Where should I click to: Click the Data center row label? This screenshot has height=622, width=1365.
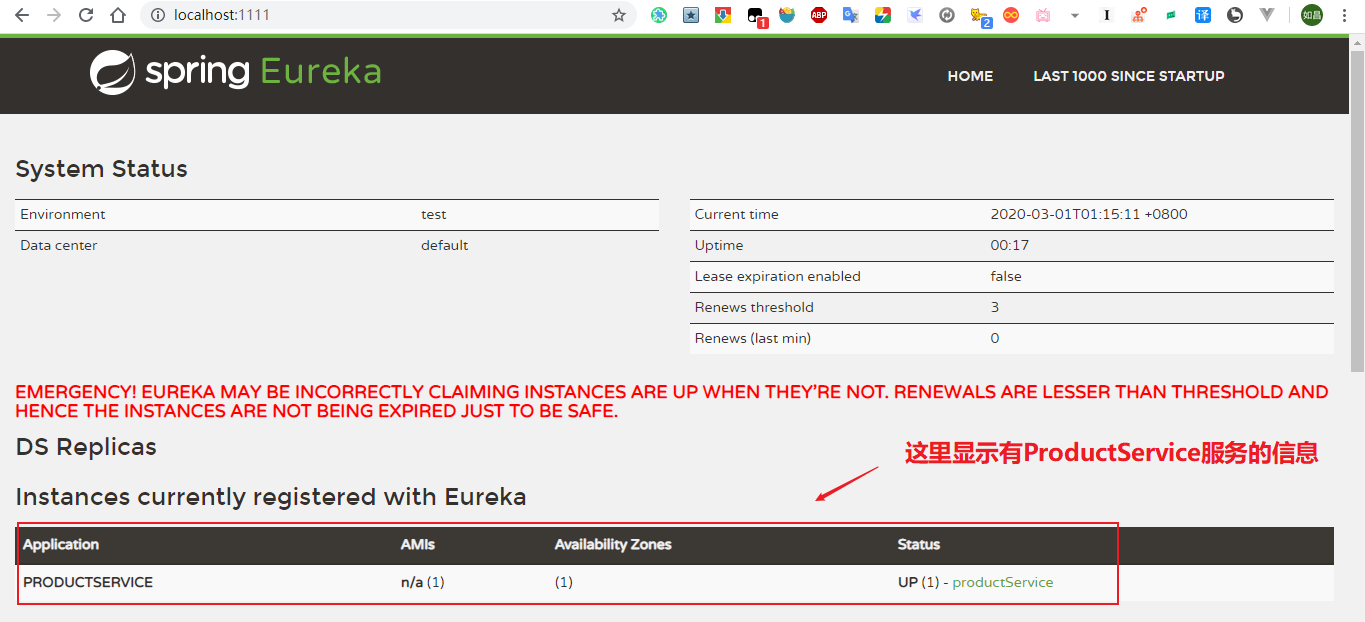pyautogui.click(x=59, y=245)
